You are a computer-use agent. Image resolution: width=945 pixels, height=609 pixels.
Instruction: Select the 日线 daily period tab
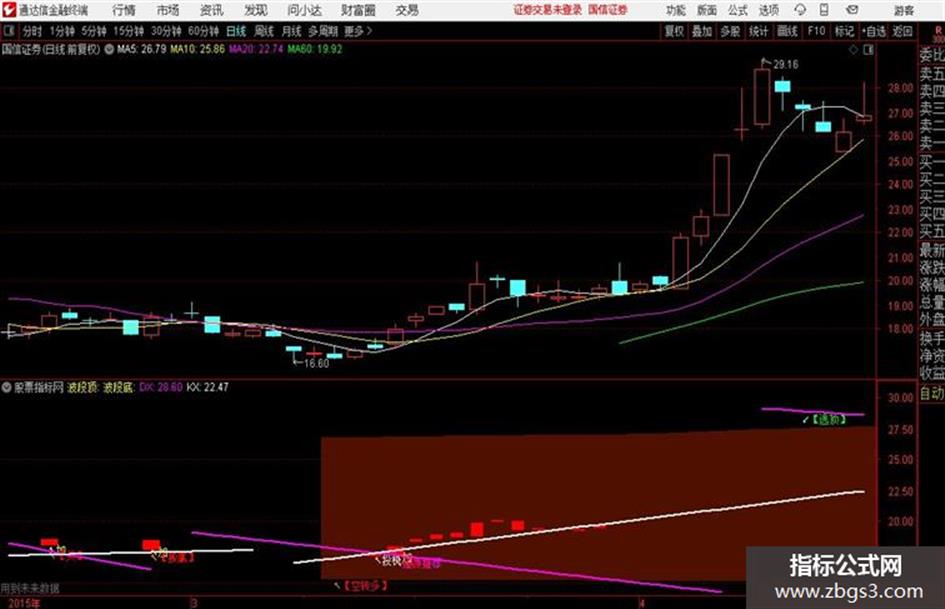[236, 31]
